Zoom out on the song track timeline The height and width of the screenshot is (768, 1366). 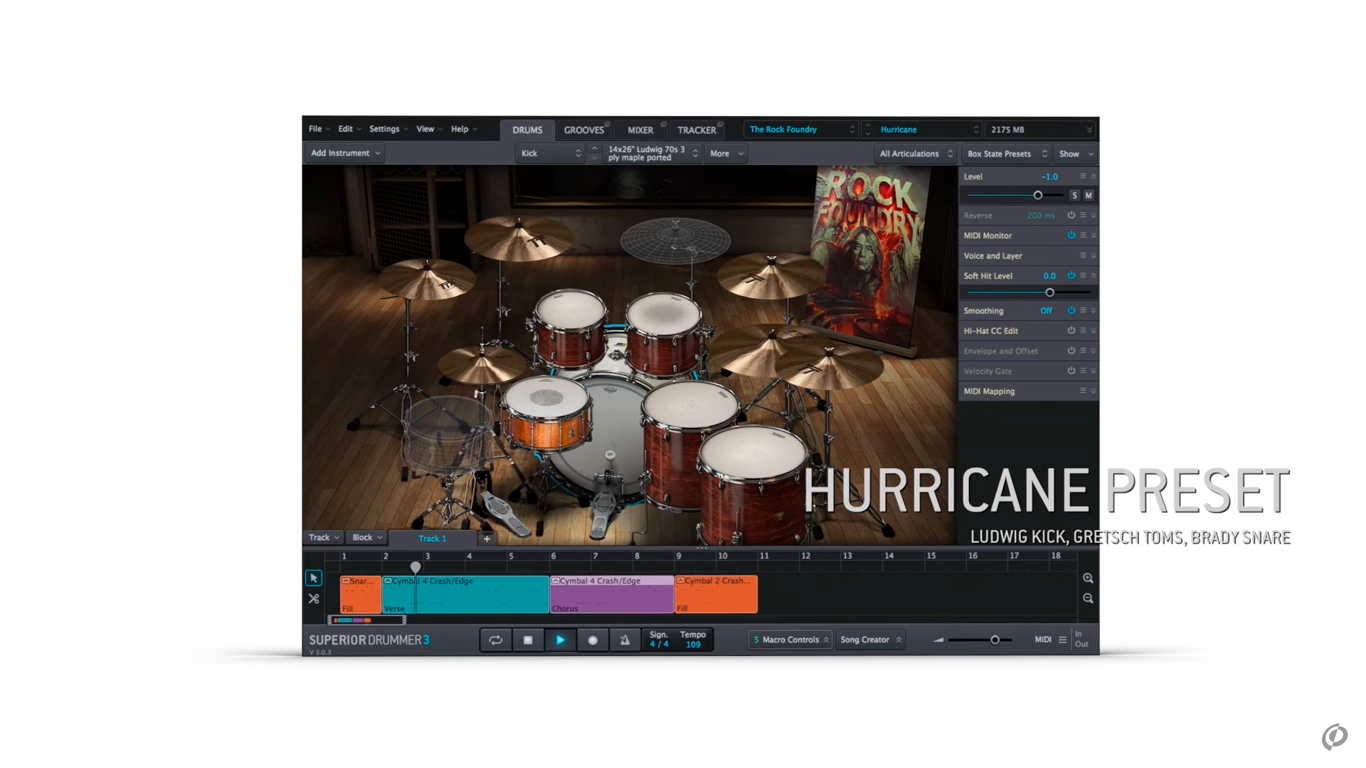1088,598
